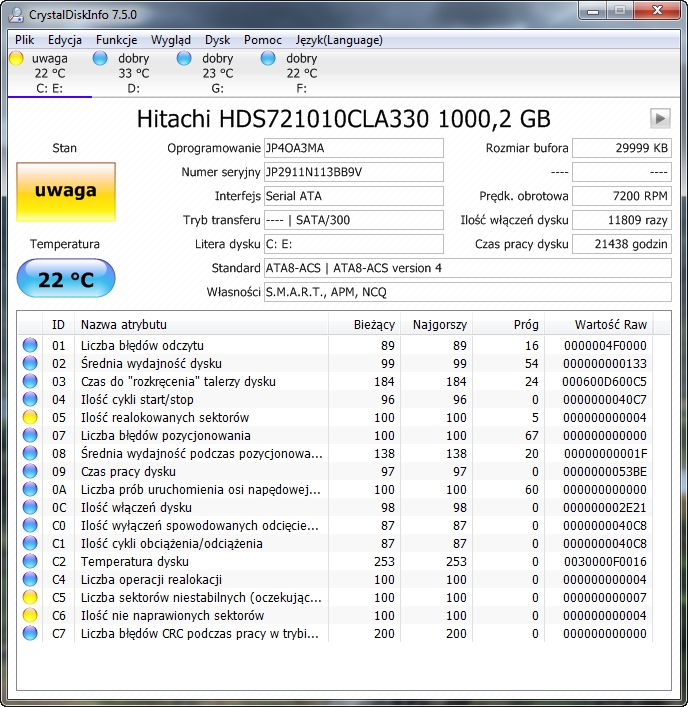Click the Tryb transferu field SATA/300
Screen dimensions: 688x707
tap(353, 220)
